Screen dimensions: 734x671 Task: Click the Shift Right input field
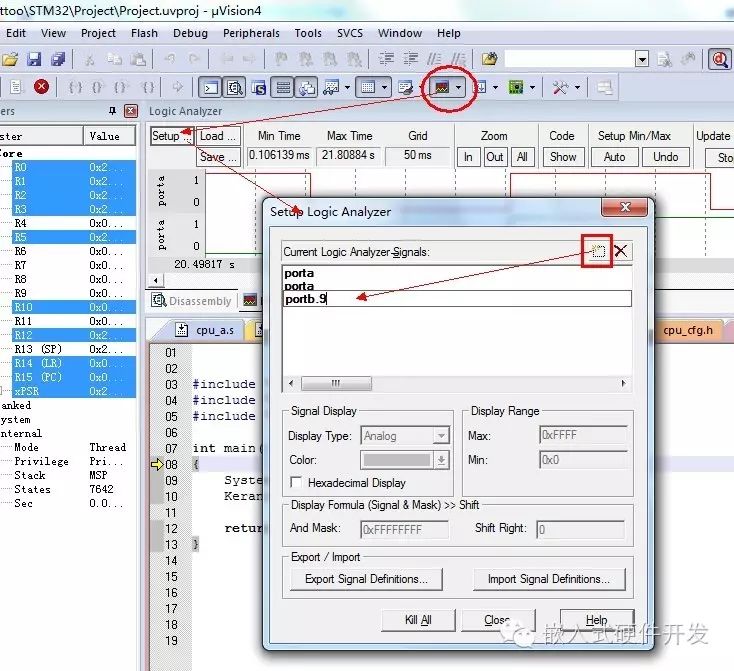(x=580, y=530)
